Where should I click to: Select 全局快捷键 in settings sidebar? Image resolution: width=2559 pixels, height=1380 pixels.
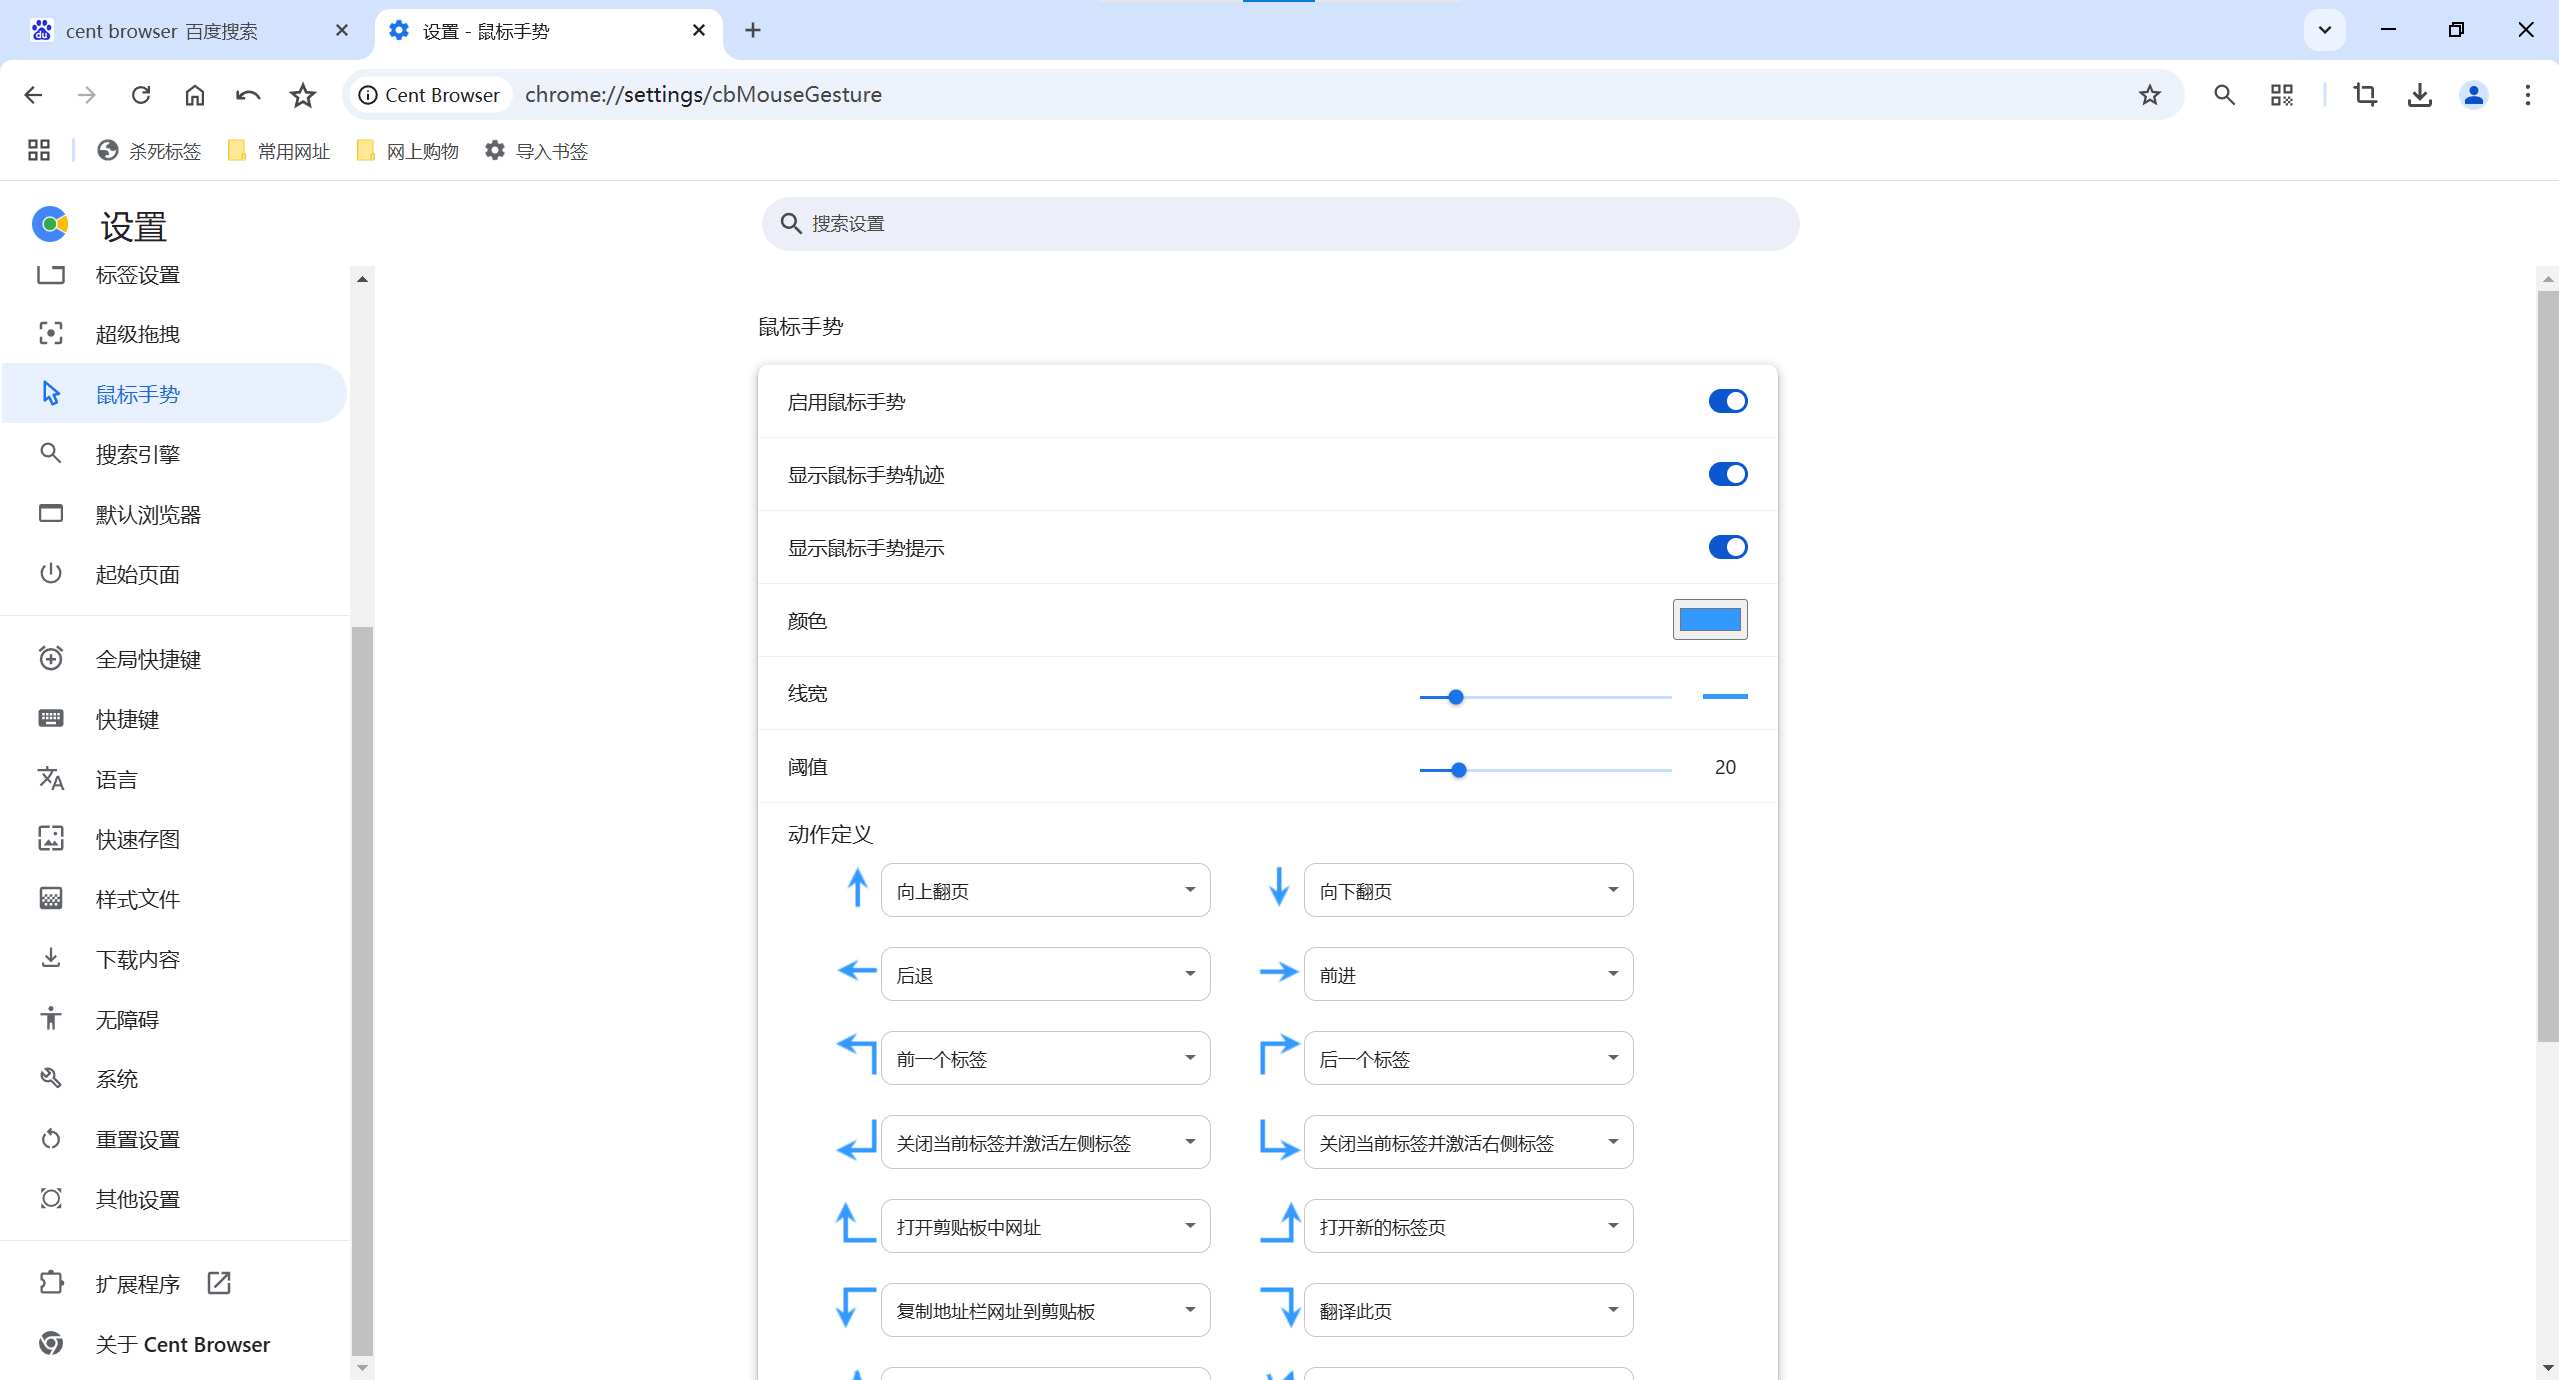coord(148,659)
